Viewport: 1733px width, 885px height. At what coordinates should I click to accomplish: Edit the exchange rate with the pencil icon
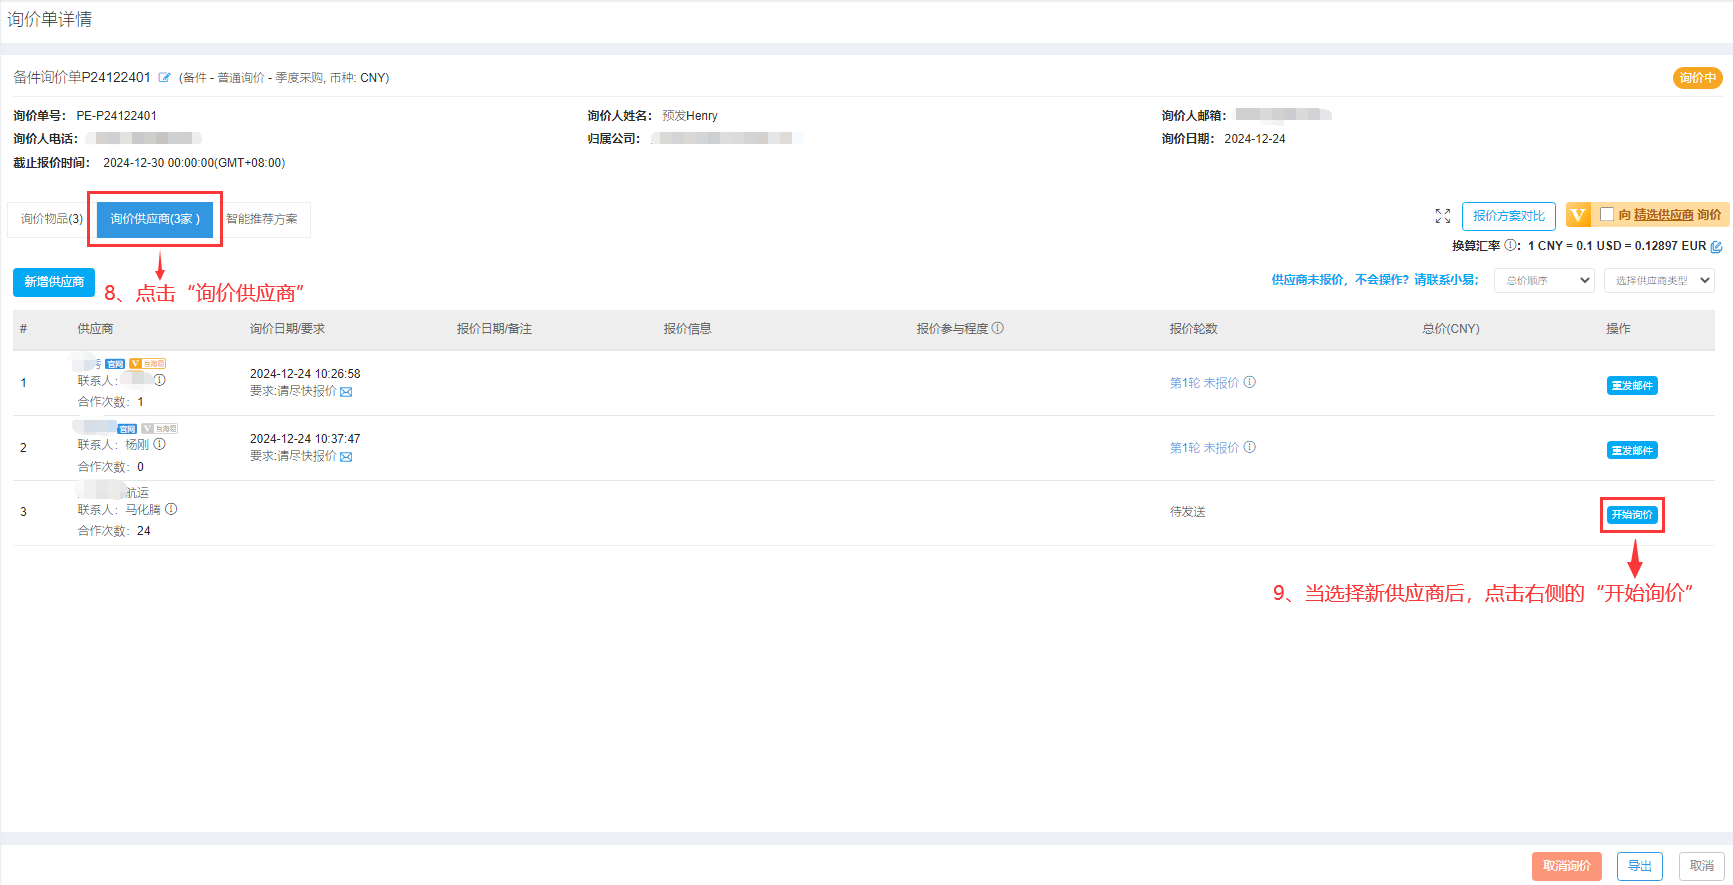(x=1717, y=246)
